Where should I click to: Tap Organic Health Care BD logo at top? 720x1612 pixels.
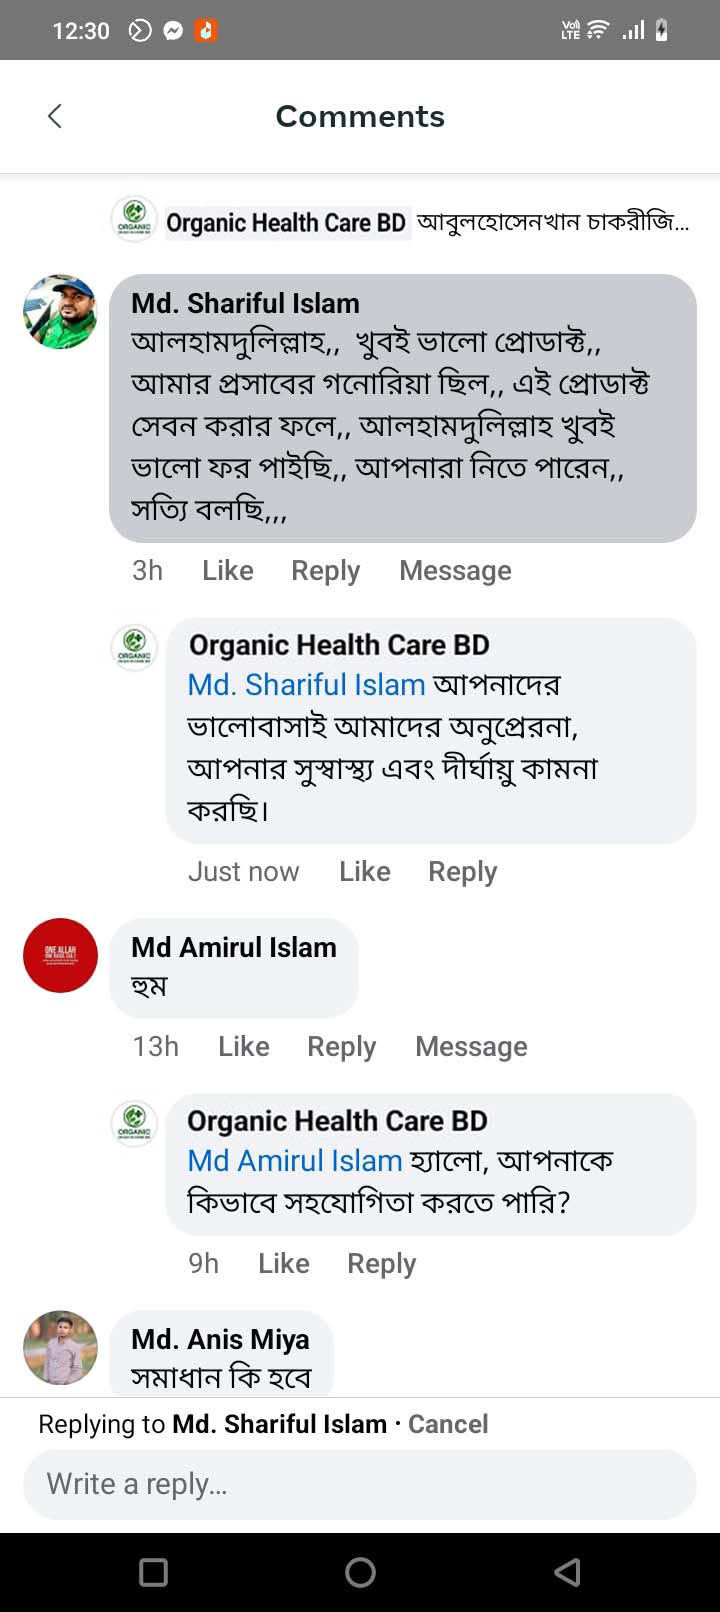pos(133,219)
